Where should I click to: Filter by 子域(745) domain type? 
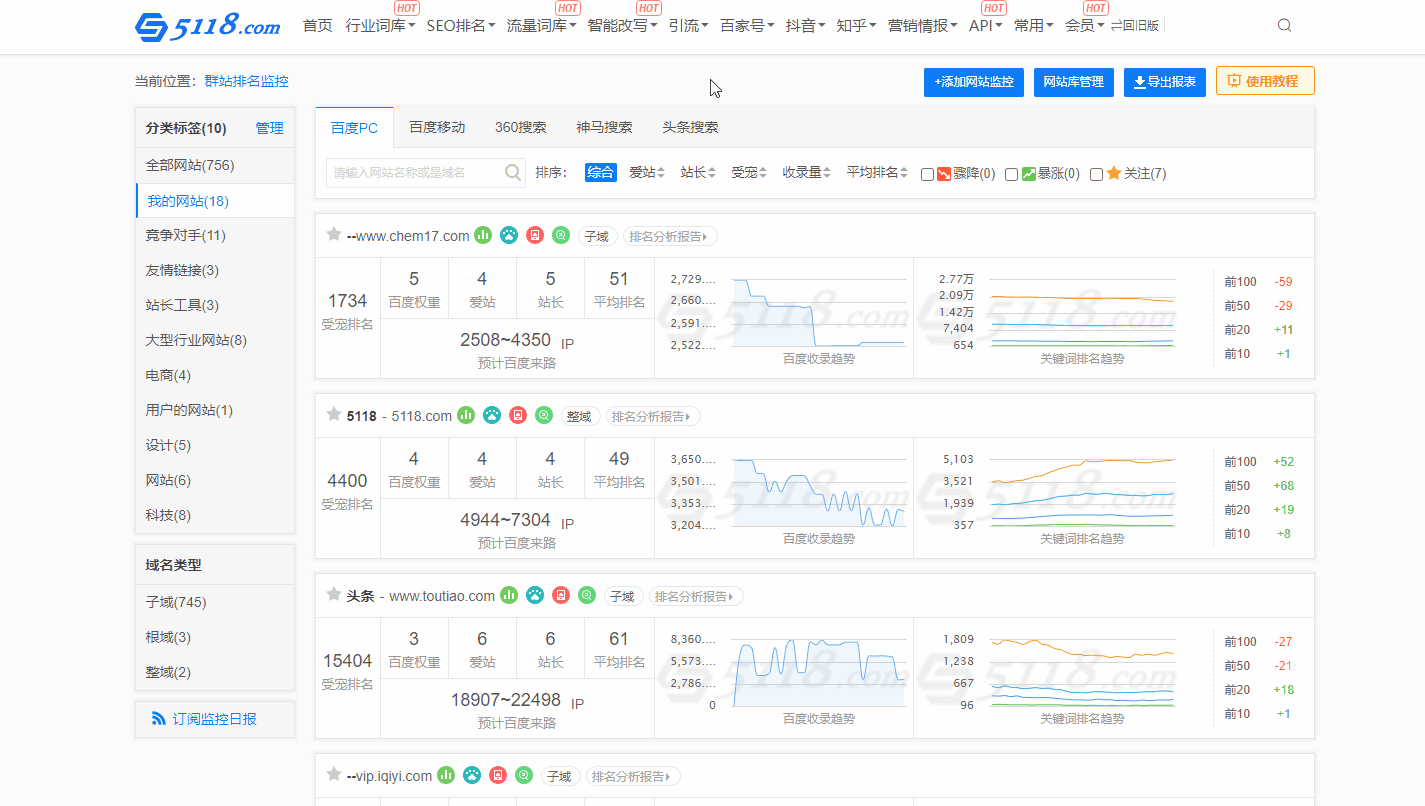tap(215, 603)
